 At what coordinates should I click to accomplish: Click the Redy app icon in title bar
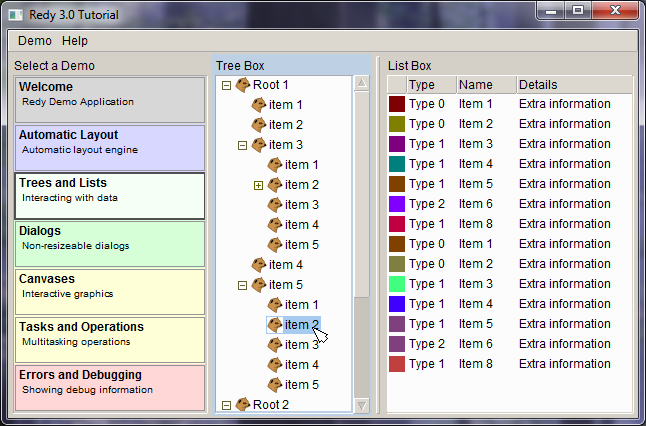(16, 15)
